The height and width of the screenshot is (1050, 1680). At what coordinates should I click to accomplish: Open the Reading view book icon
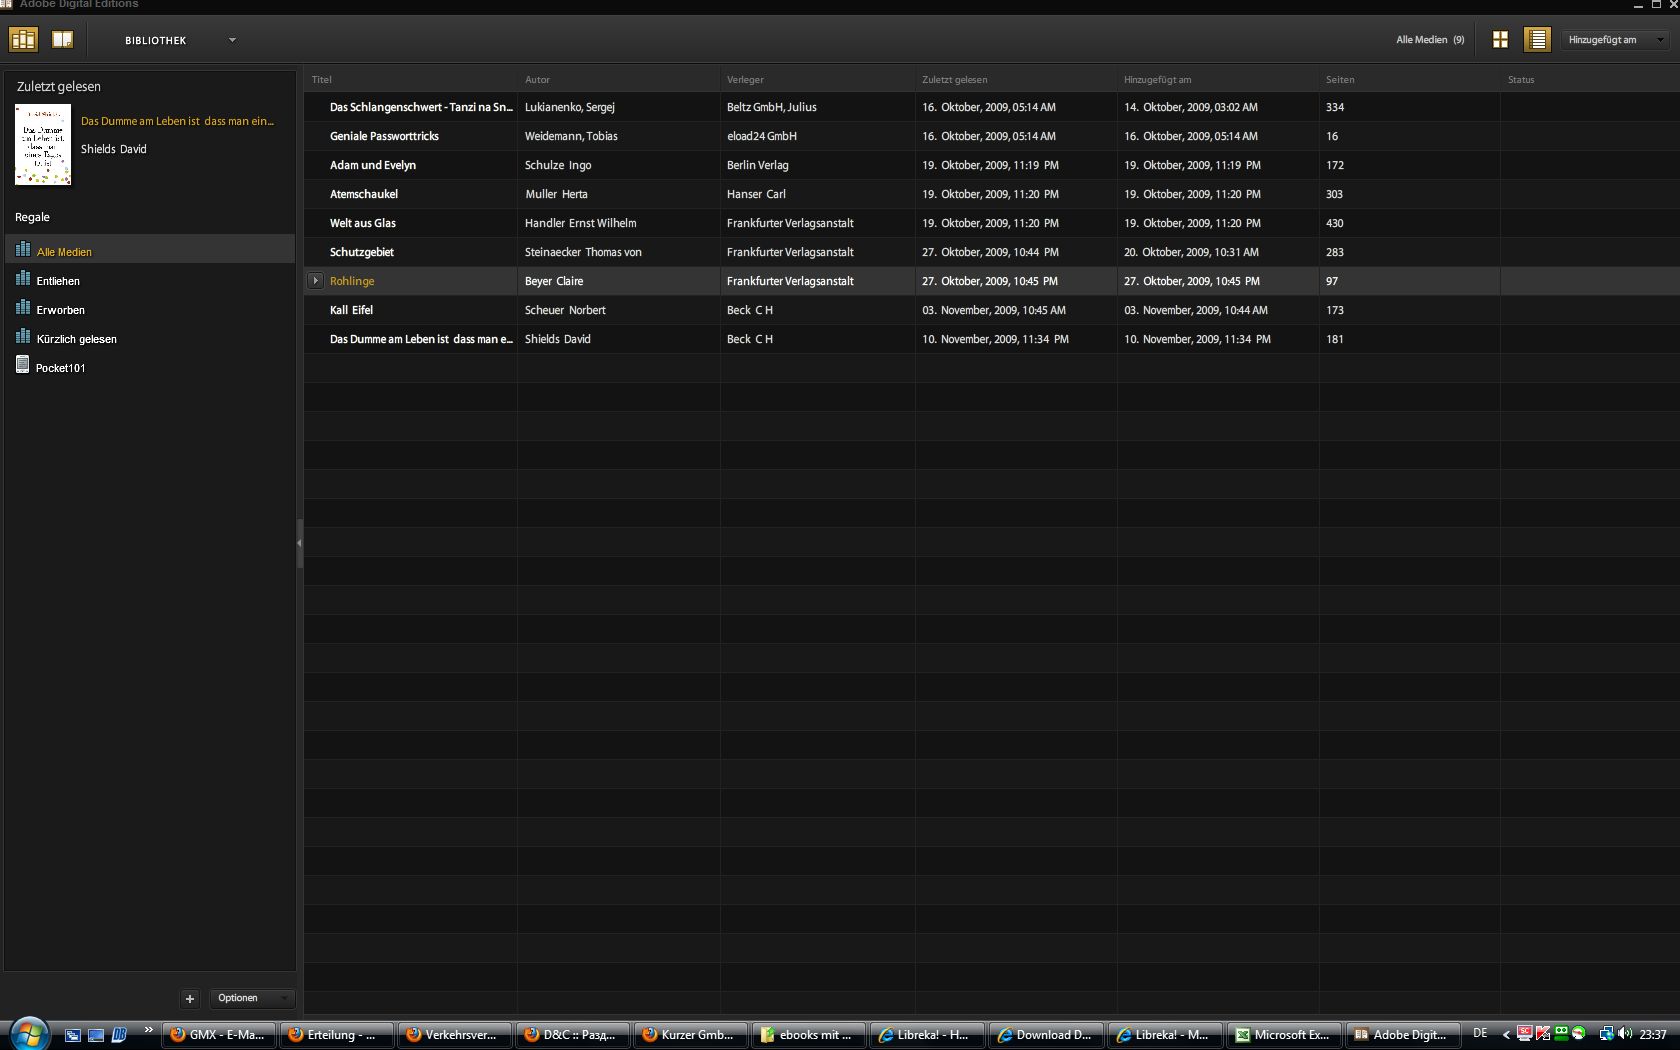pos(62,40)
